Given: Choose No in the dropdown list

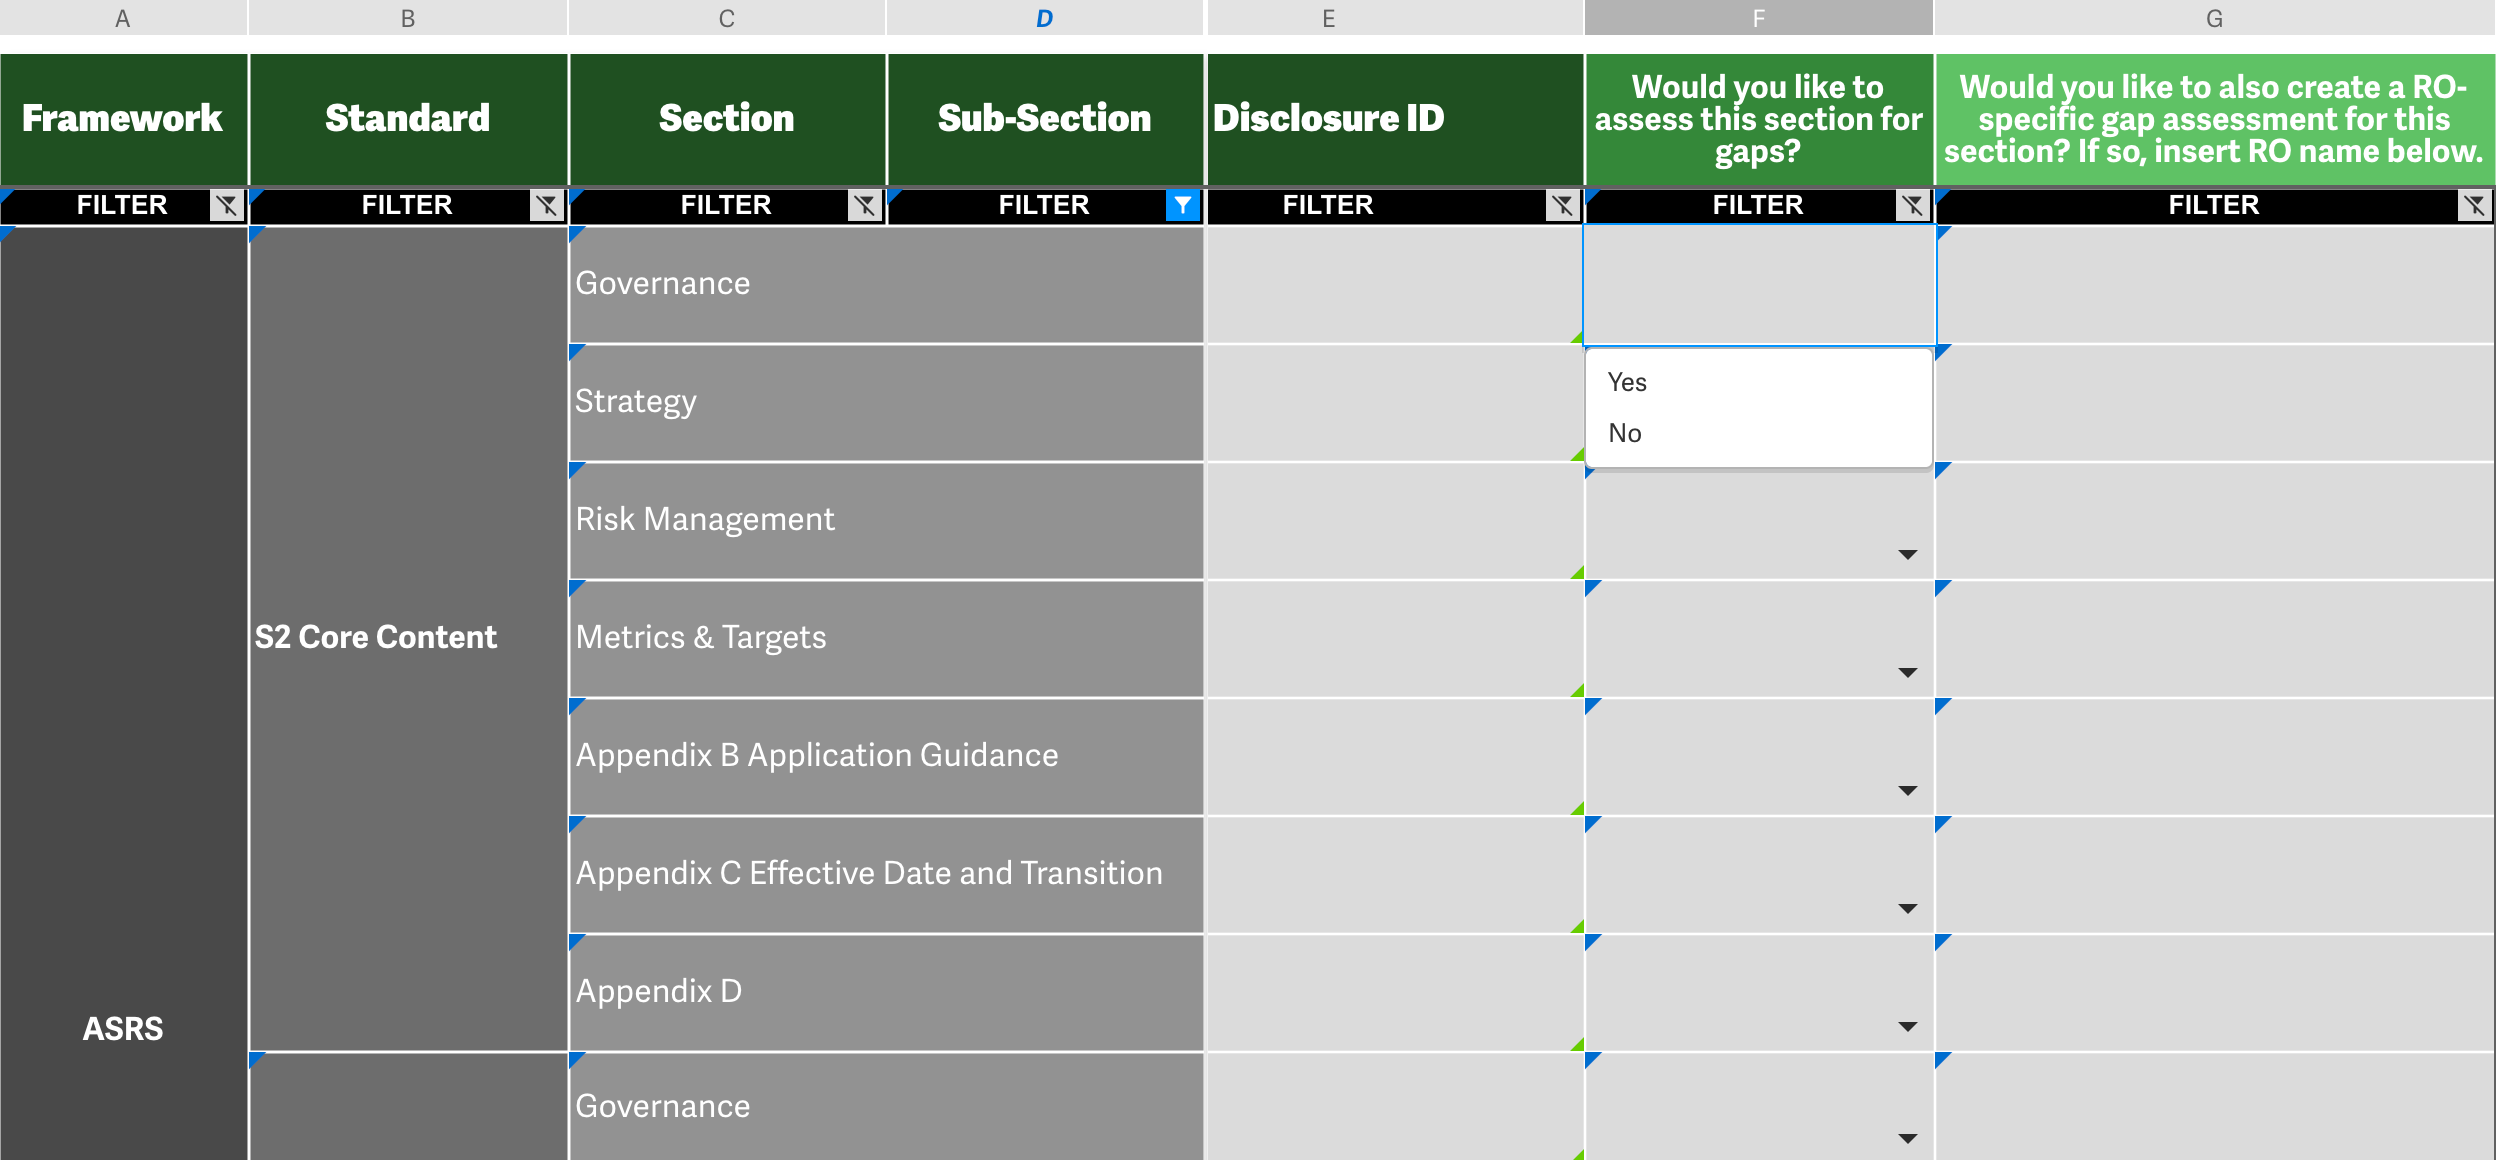Looking at the screenshot, I should (1758, 433).
